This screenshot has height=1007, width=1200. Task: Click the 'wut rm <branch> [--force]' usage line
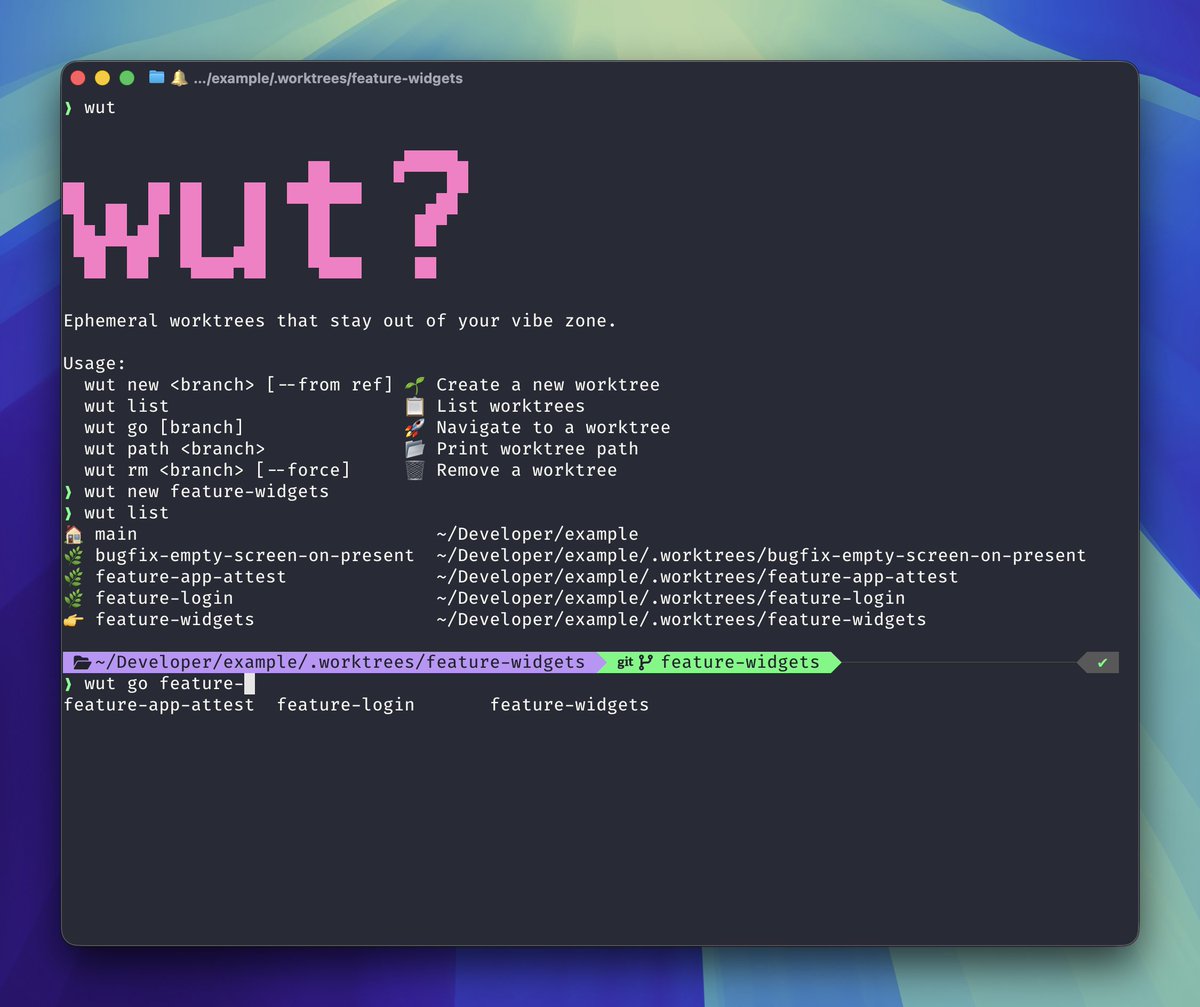[218, 470]
